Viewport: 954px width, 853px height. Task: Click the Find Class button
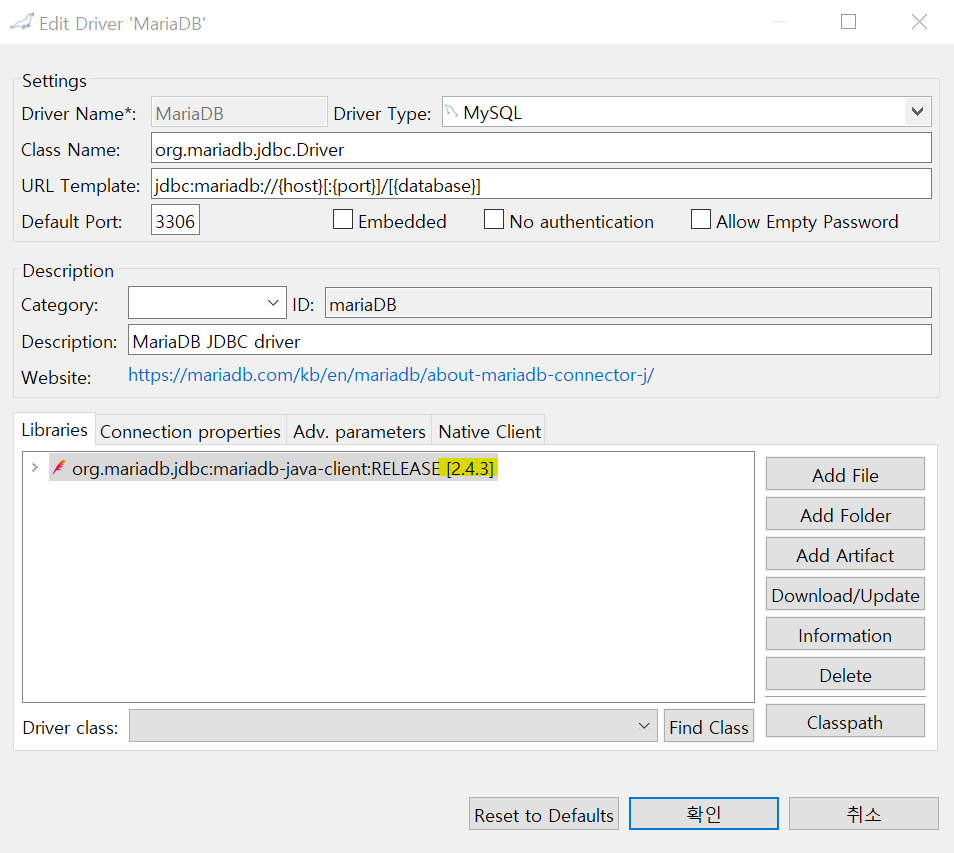[x=709, y=726]
